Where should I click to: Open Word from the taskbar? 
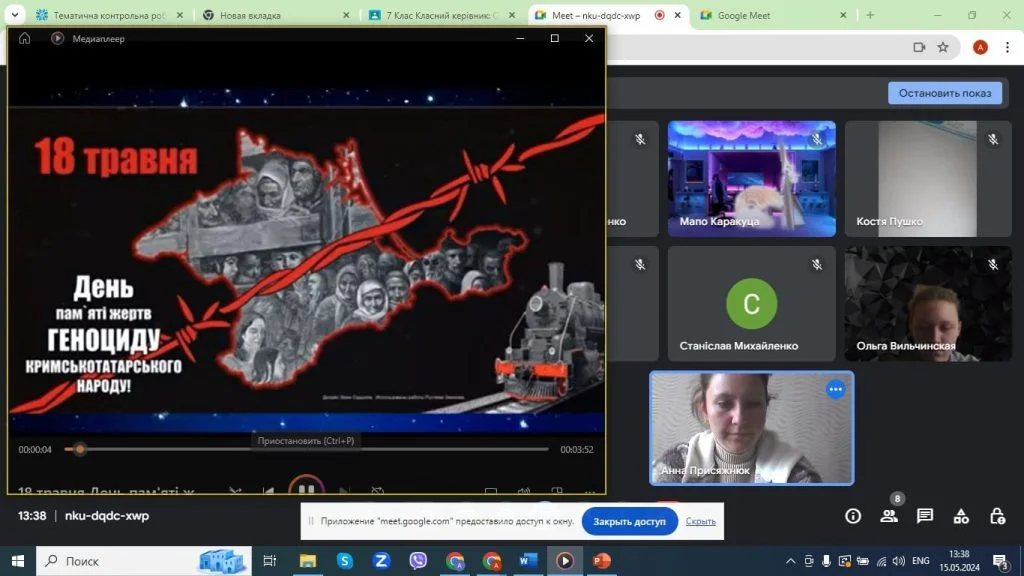point(528,561)
